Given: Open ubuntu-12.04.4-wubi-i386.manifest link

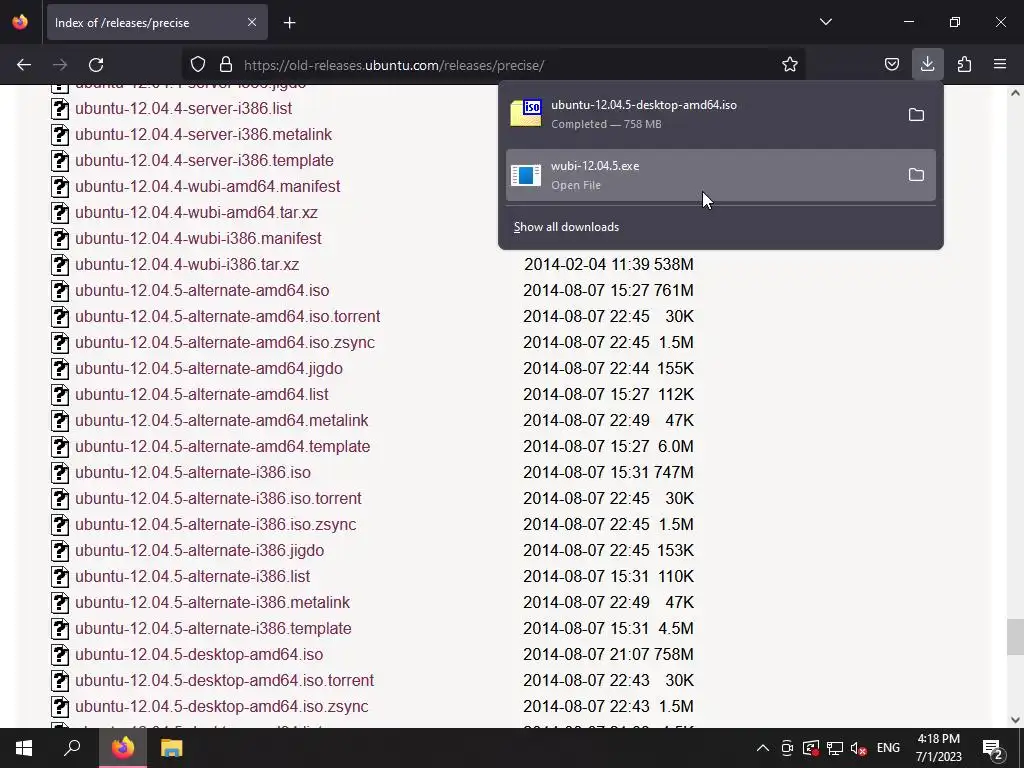Looking at the screenshot, I should 198,238.
